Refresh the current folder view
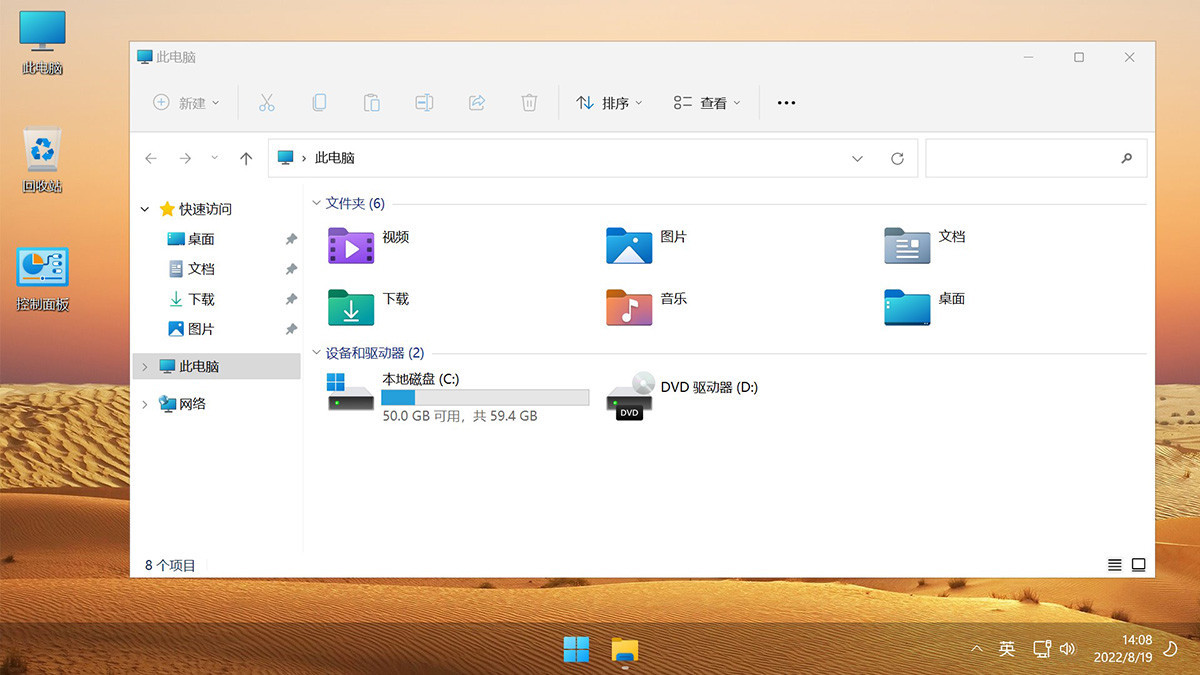 (897, 158)
